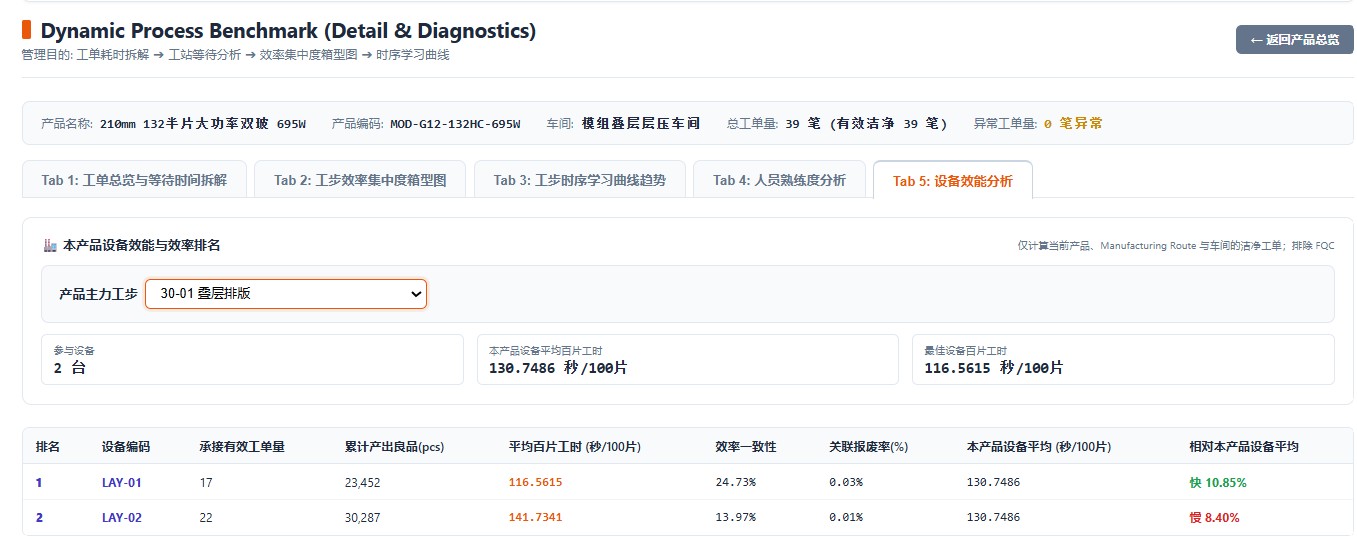Click the 效率一致性 column header
Screen dimensions: 1357x537
point(746,447)
